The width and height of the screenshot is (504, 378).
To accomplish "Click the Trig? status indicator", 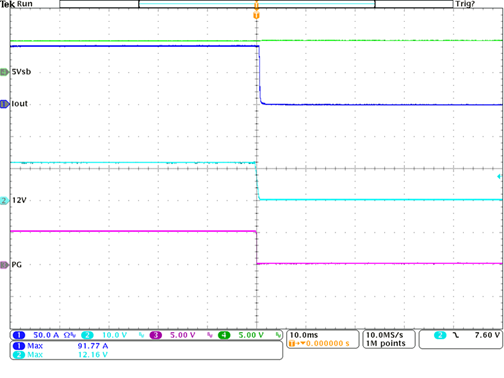I will pos(465,4).
